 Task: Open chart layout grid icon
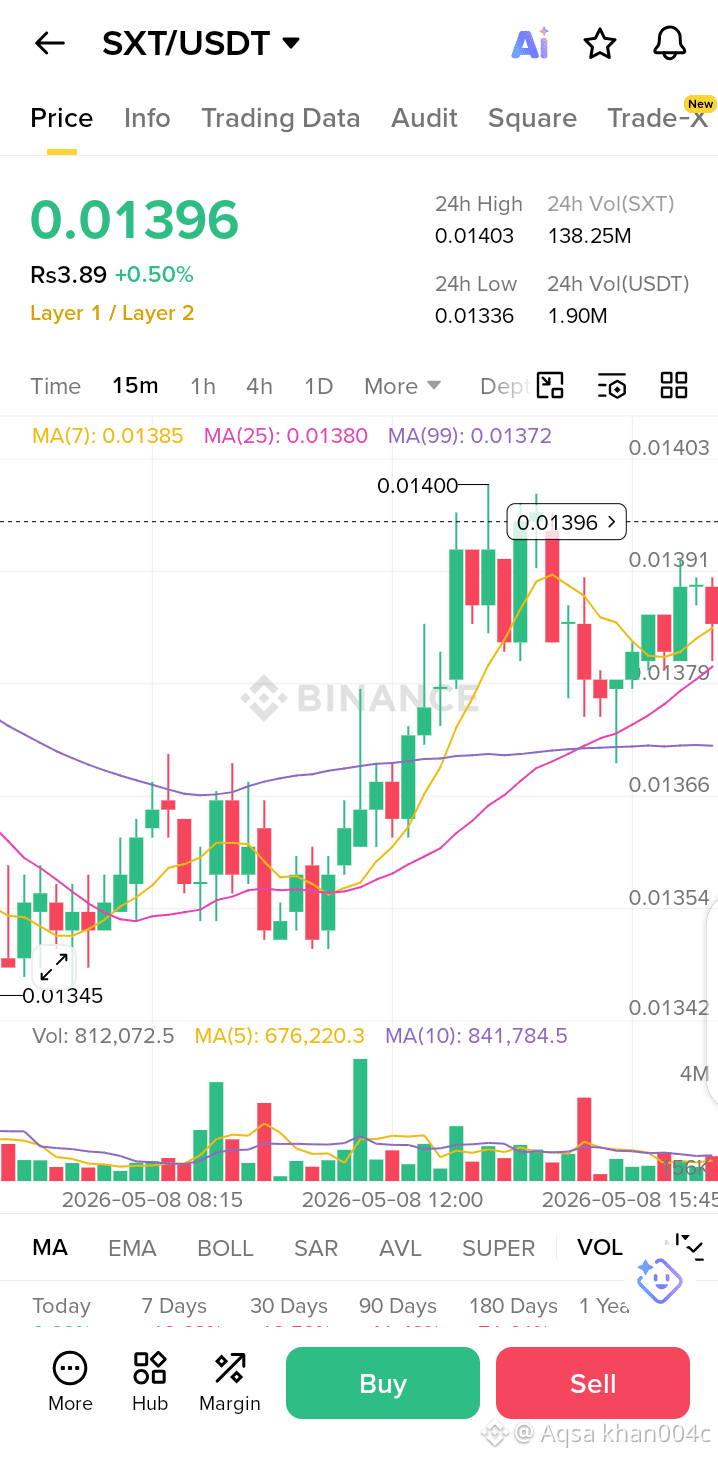coord(674,386)
